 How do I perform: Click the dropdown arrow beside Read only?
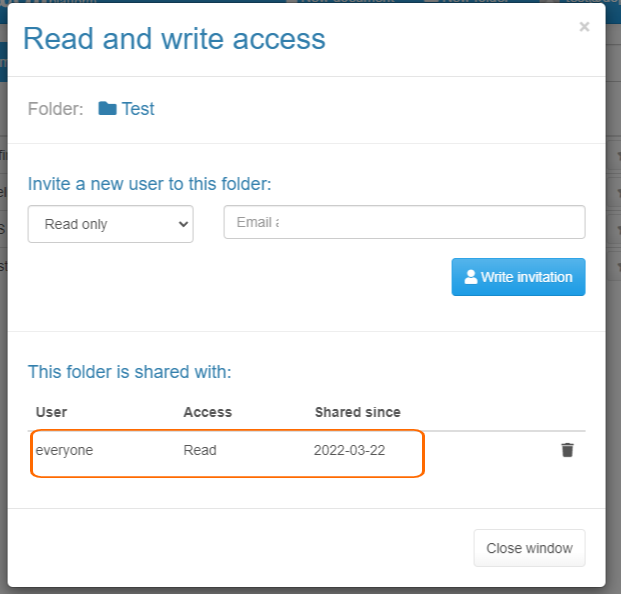coord(183,224)
